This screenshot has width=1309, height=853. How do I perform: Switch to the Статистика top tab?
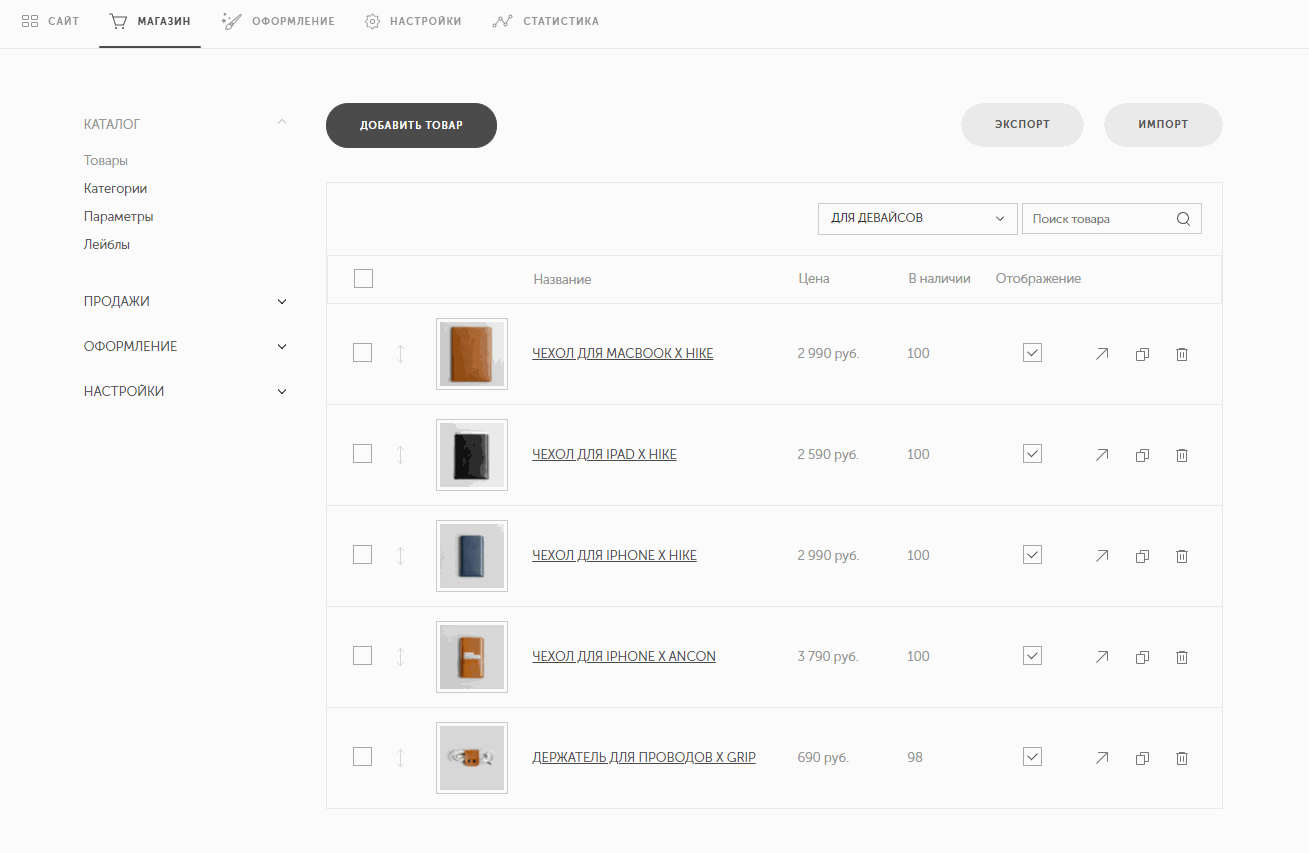point(546,21)
